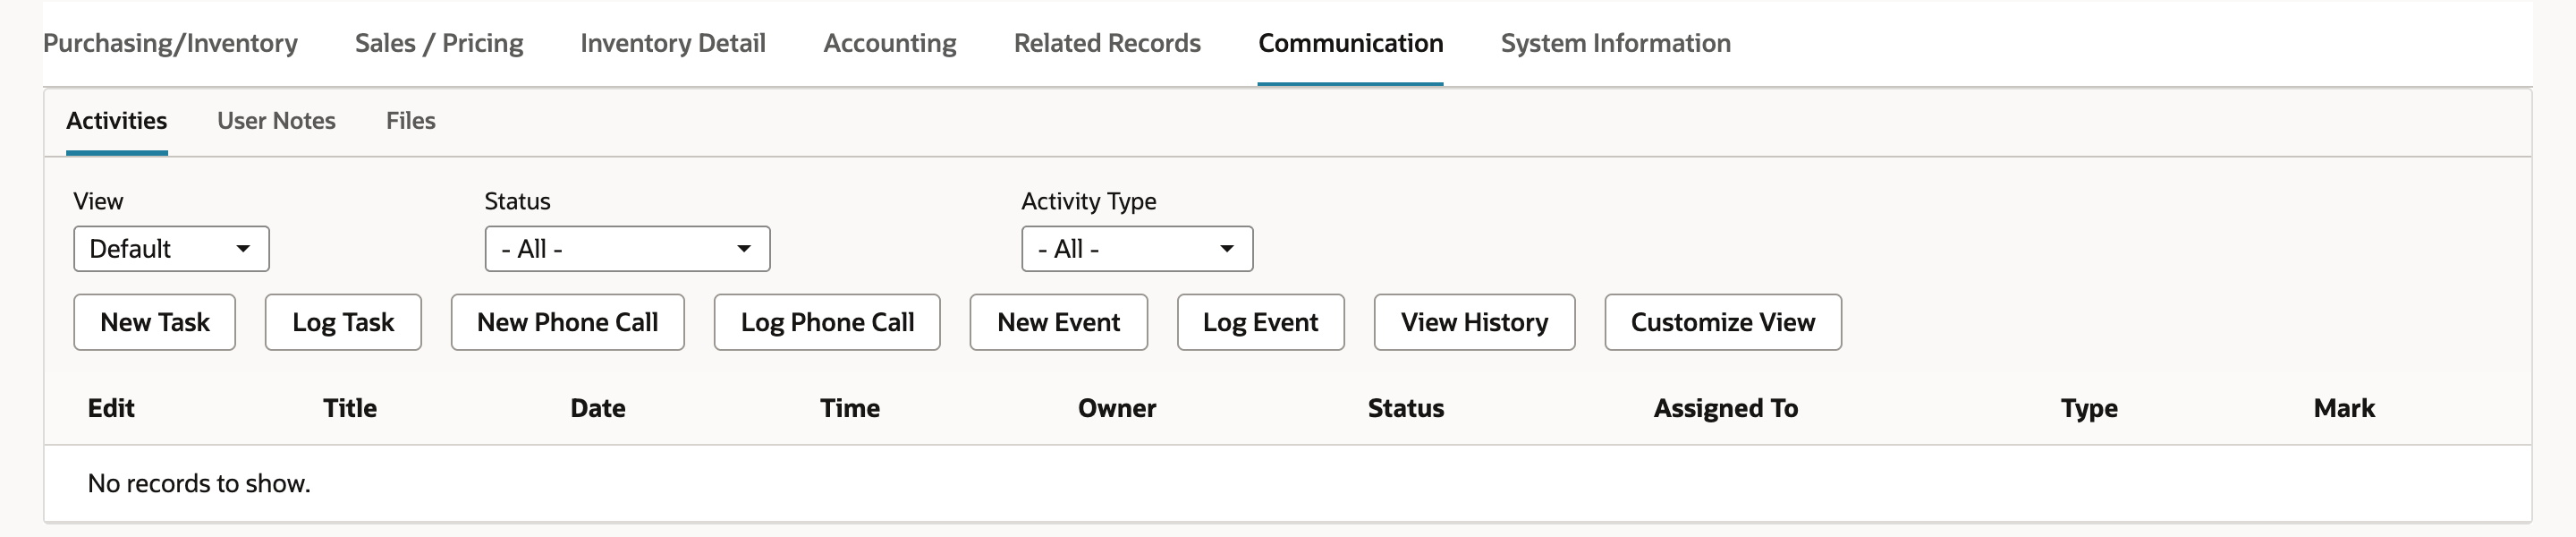Select the Activities subtab
Image resolution: width=2576 pixels, height=537 pixels.
click(117, 121)
